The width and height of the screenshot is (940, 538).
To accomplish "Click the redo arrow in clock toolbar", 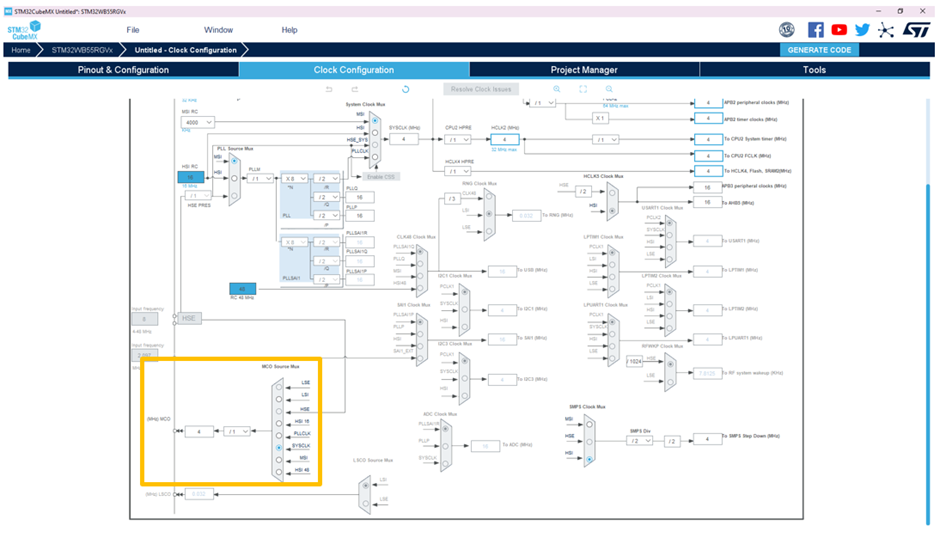I will tap(354, 89).
